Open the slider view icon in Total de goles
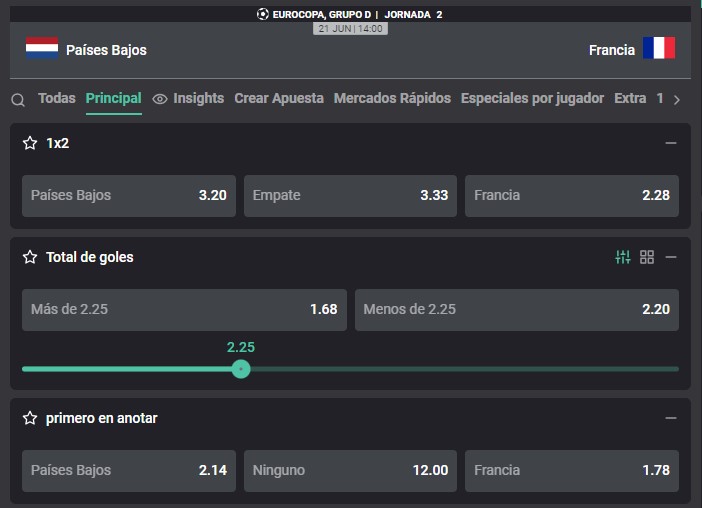This screenshot has height=508, width=702. click(623, 257)
